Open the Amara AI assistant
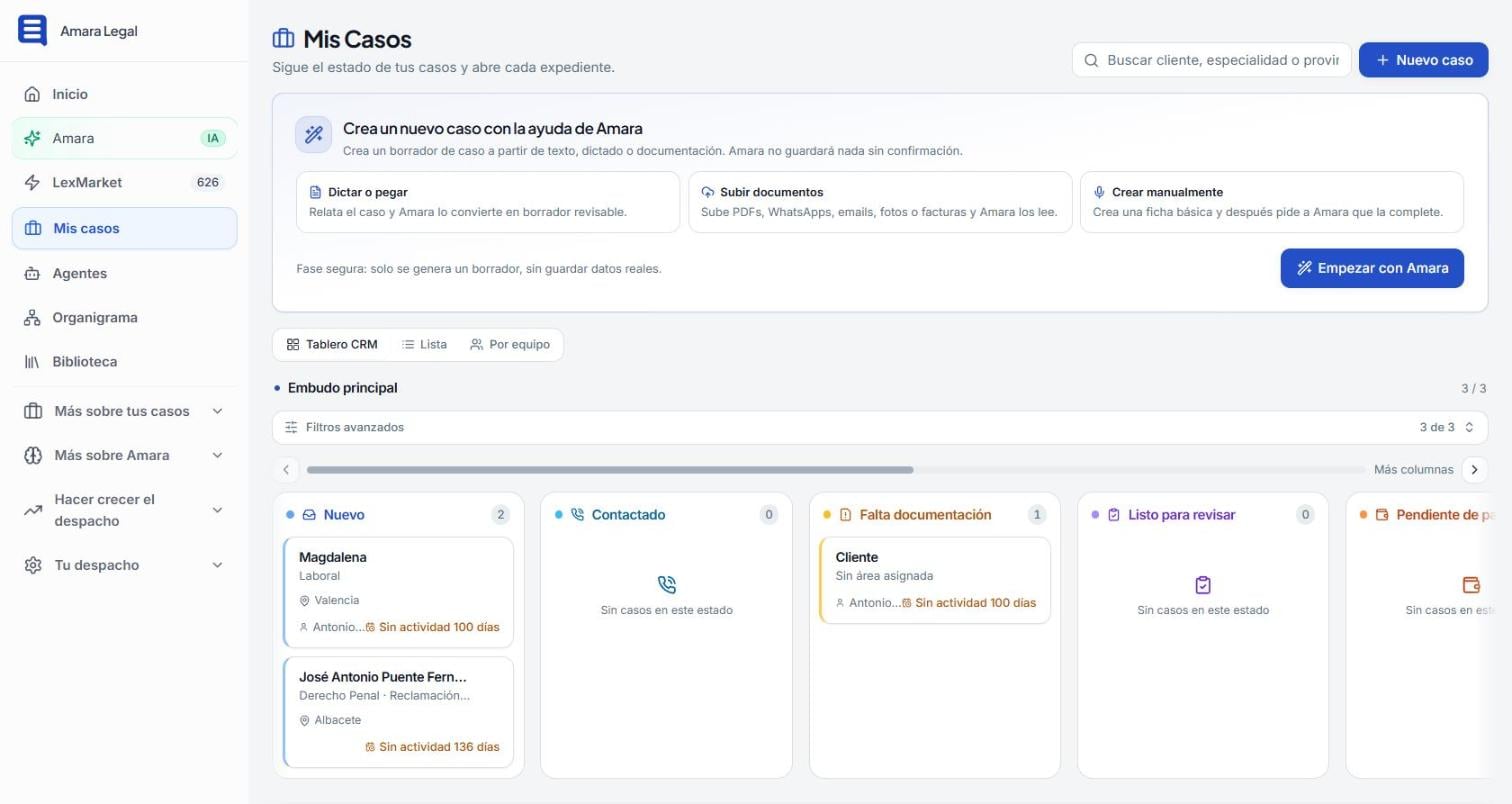This screenshot has width=1512, height=804. click(124, 138)
